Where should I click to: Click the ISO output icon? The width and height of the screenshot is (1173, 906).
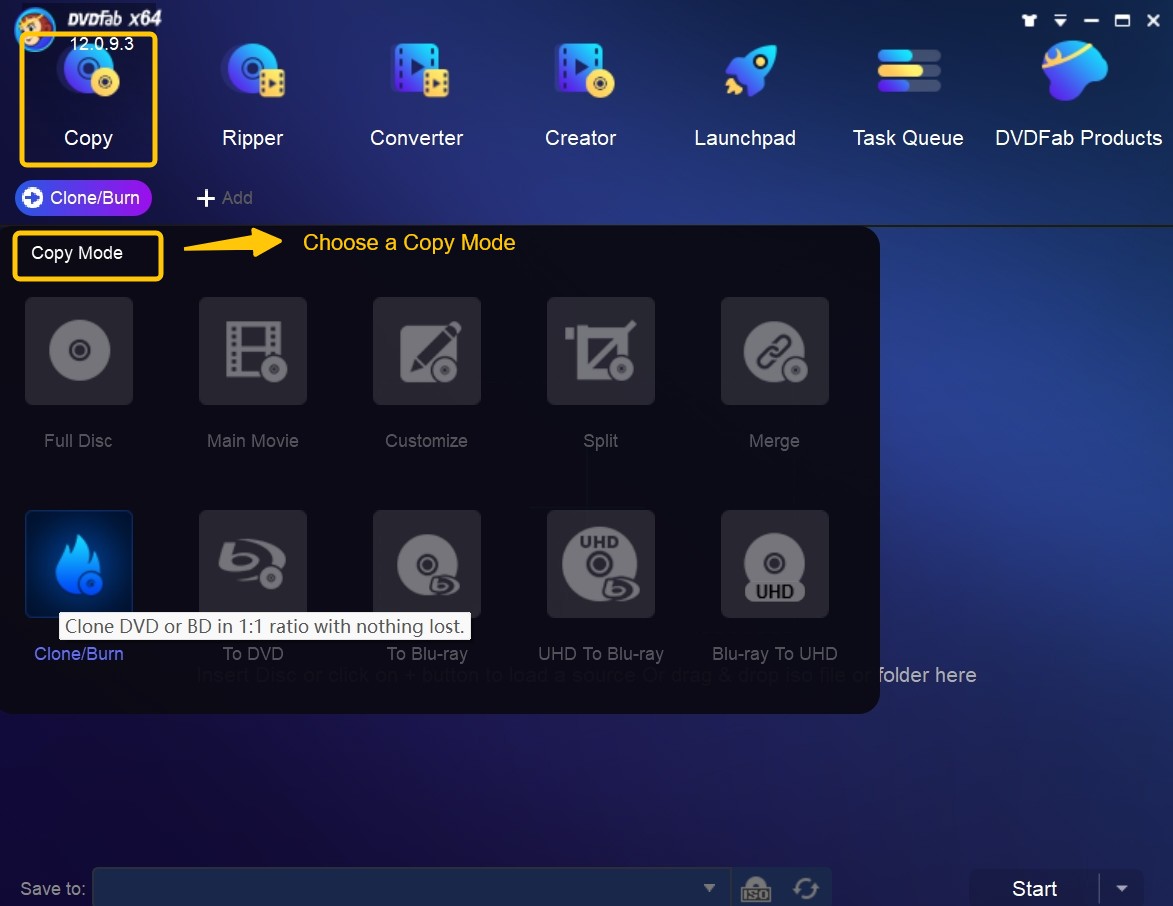[756, 889]
